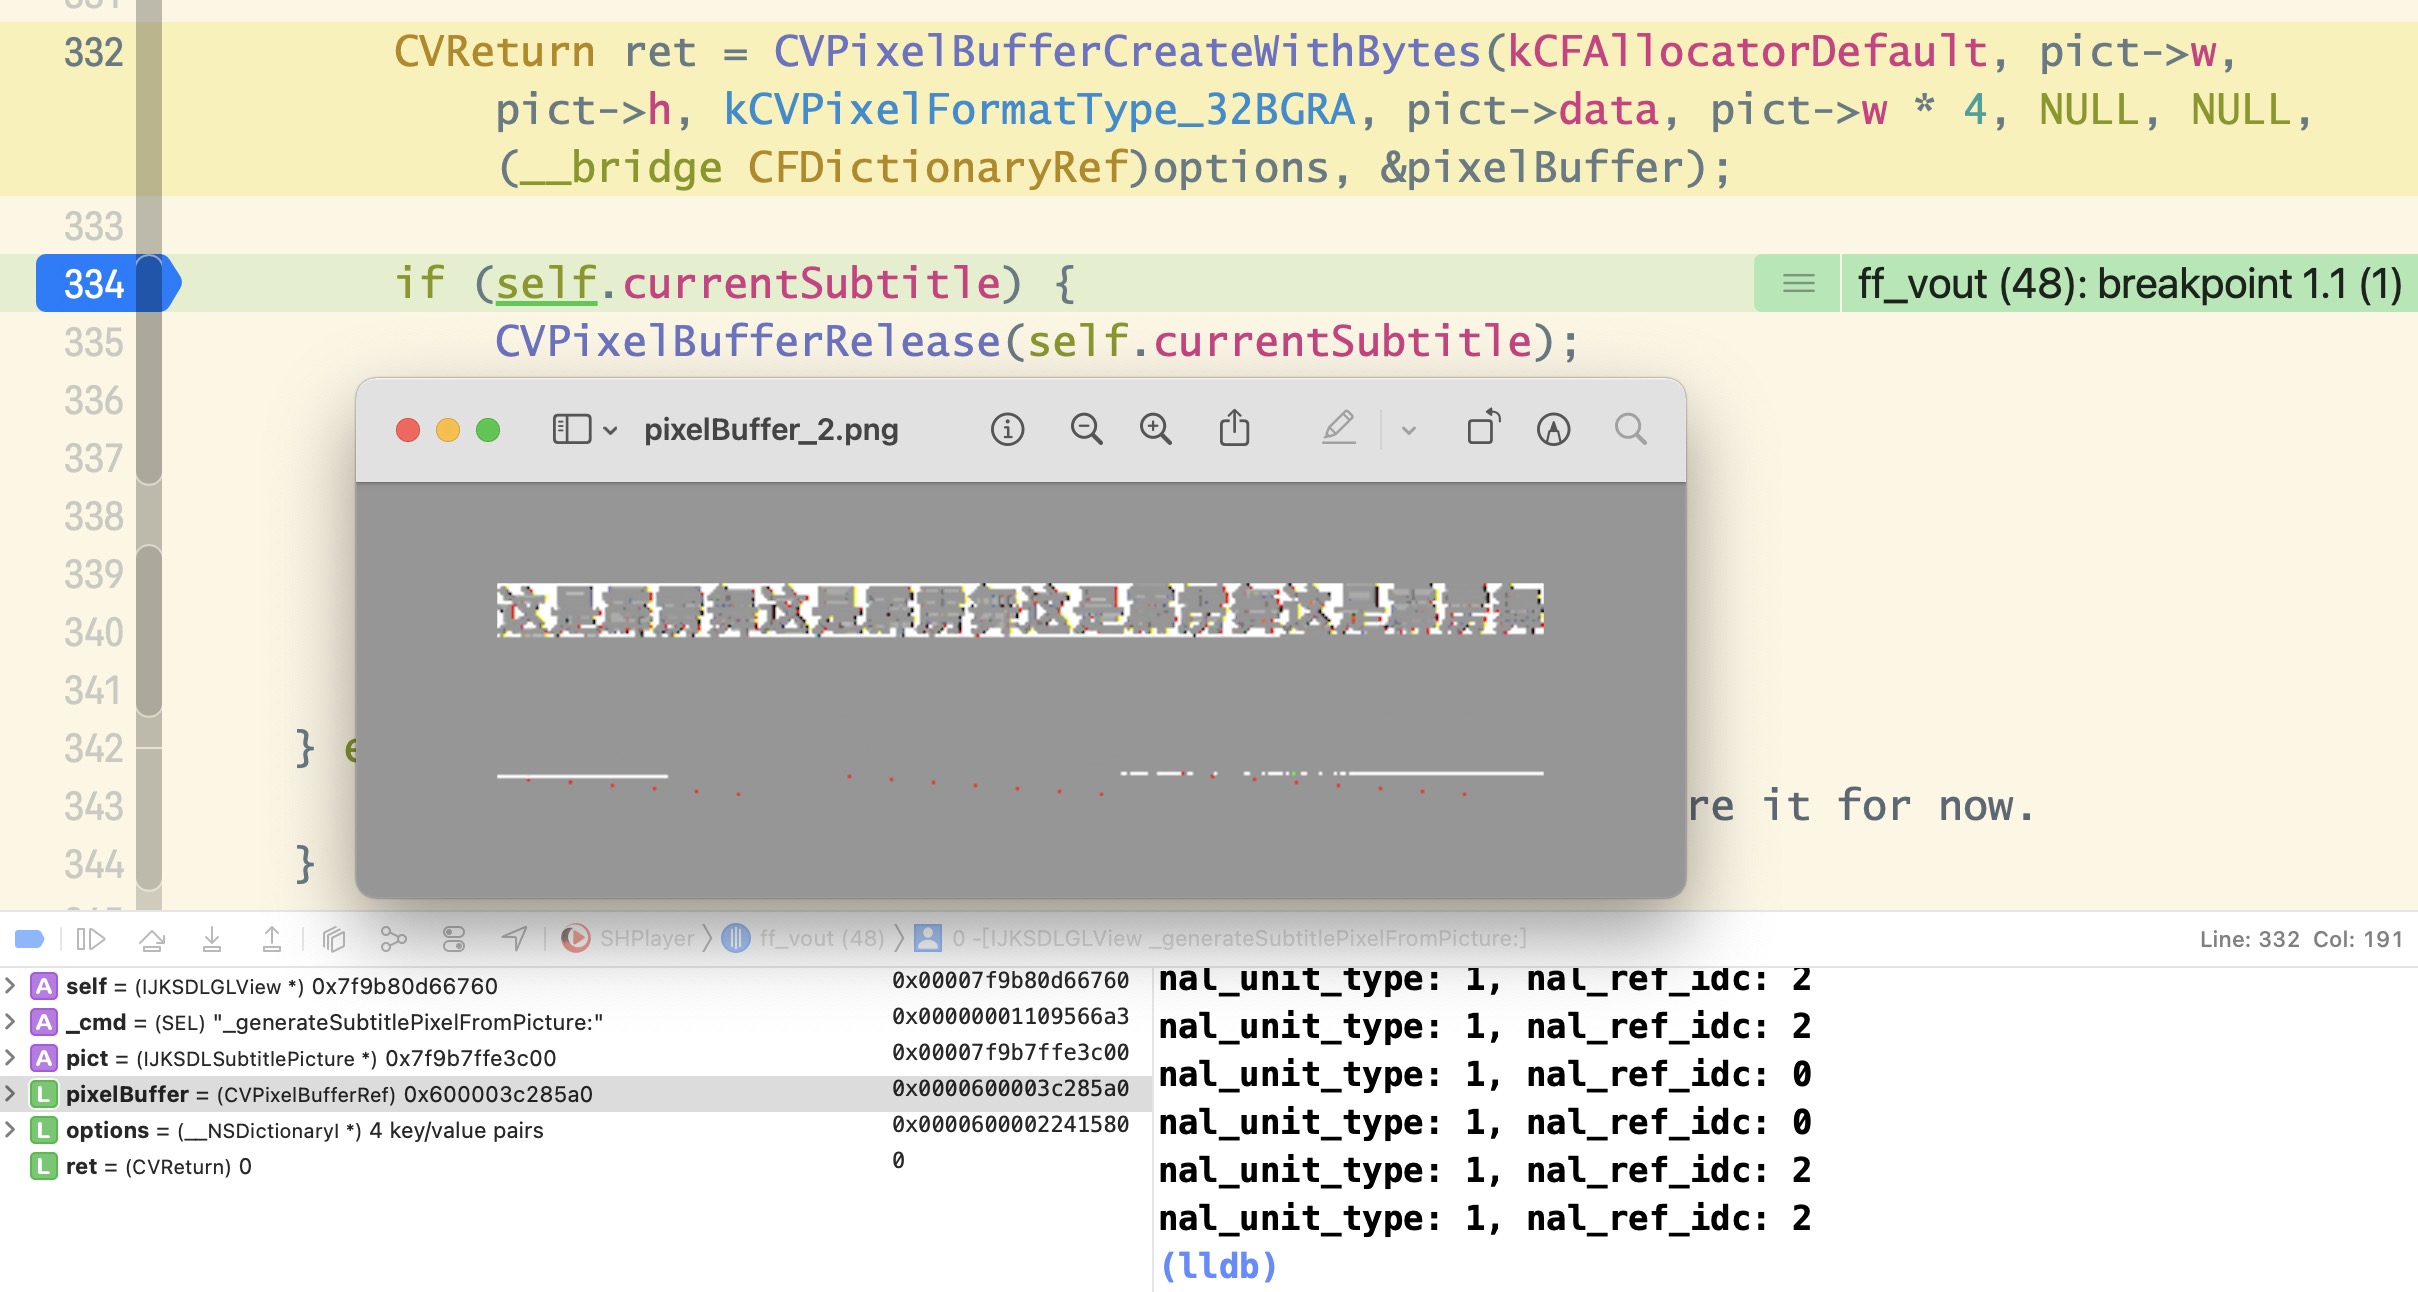
Task: Continue program execution in debugger
Action: click(x=91, y=938)
